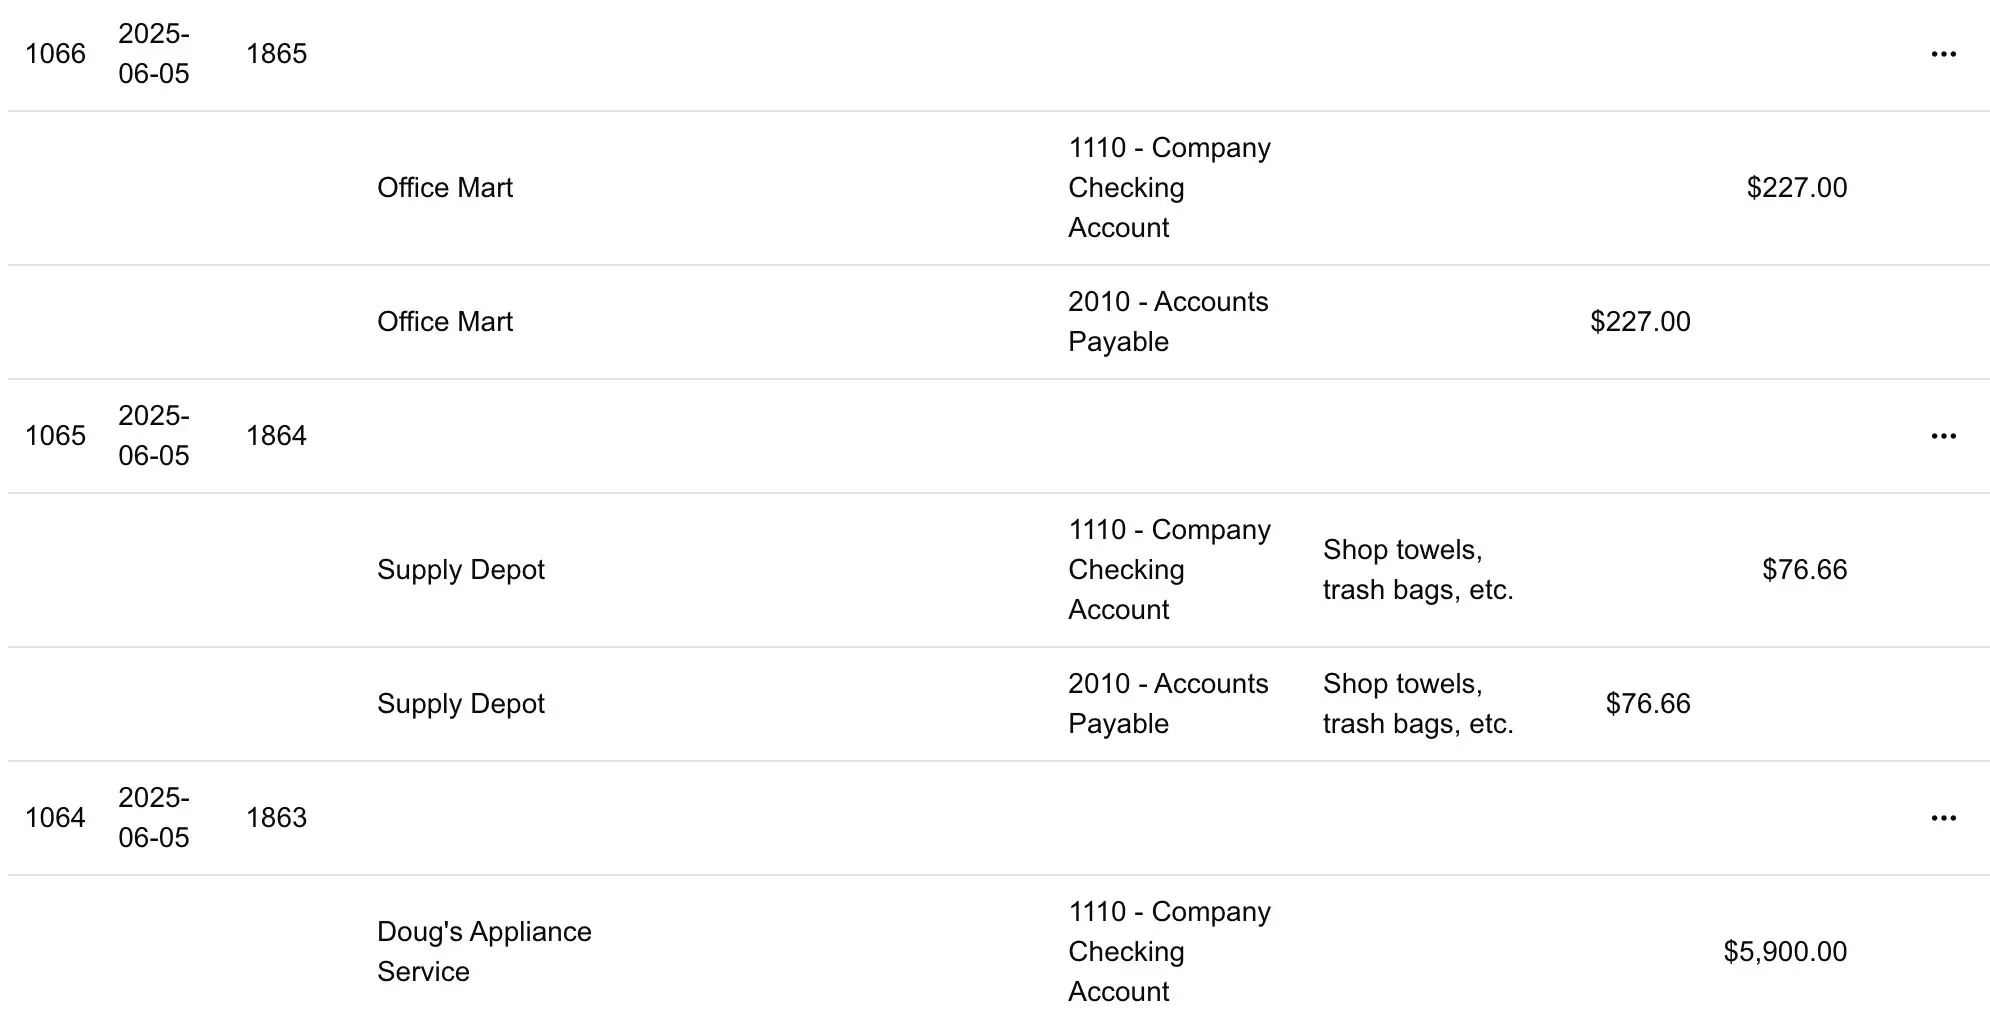Expand entry row 1066 details
Screen dimensions: 1990x1026
57,54
